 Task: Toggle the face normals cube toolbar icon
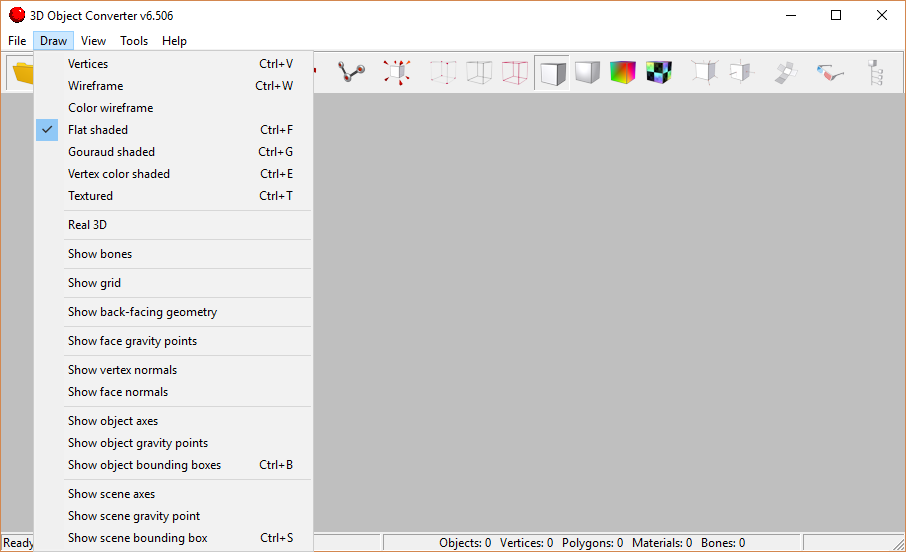click(741, 72)
